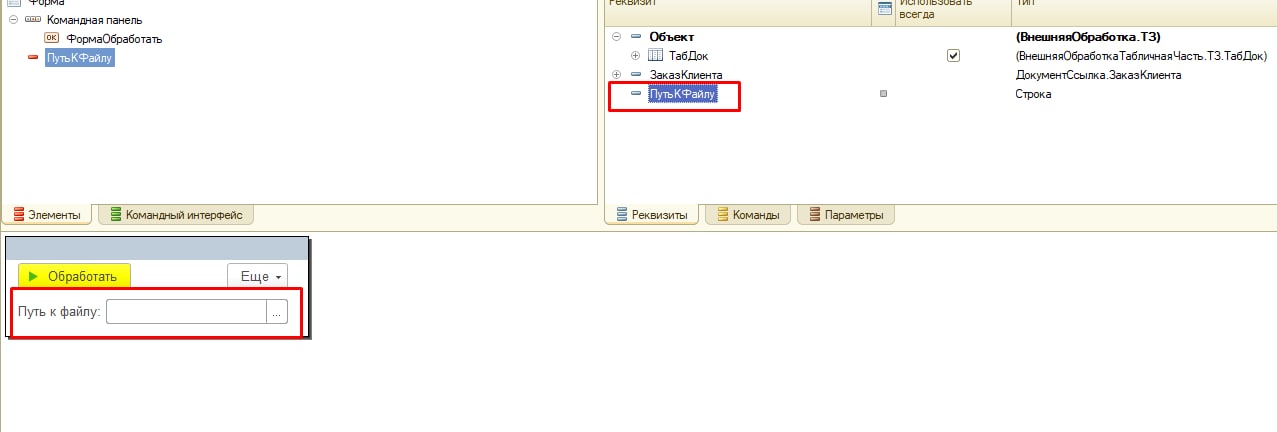The image size is (1277, 432).
Task: Switch to the Командный интерфейс tab
Action: pyautogui.click(x=176, y=214)
